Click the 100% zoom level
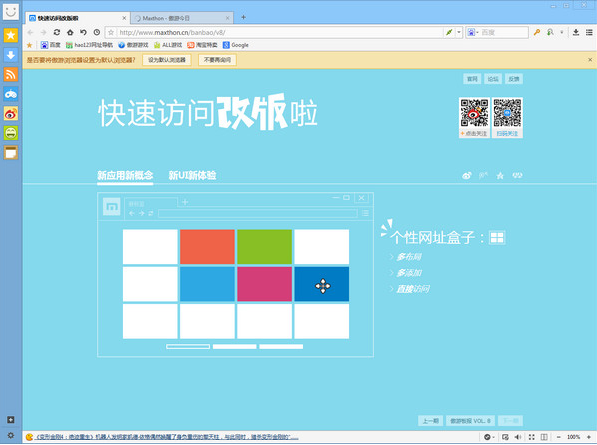 [x=573, y=437]
